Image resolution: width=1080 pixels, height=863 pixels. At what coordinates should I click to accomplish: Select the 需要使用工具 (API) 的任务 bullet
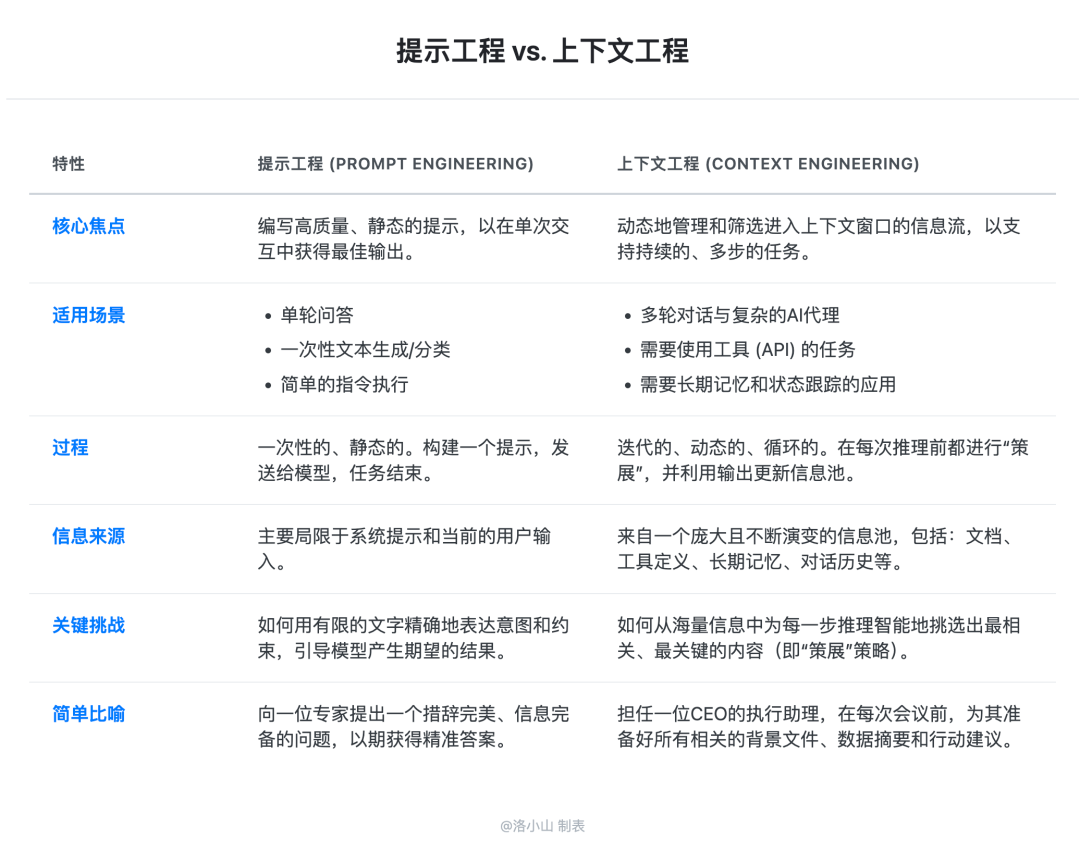click(747, 350)
